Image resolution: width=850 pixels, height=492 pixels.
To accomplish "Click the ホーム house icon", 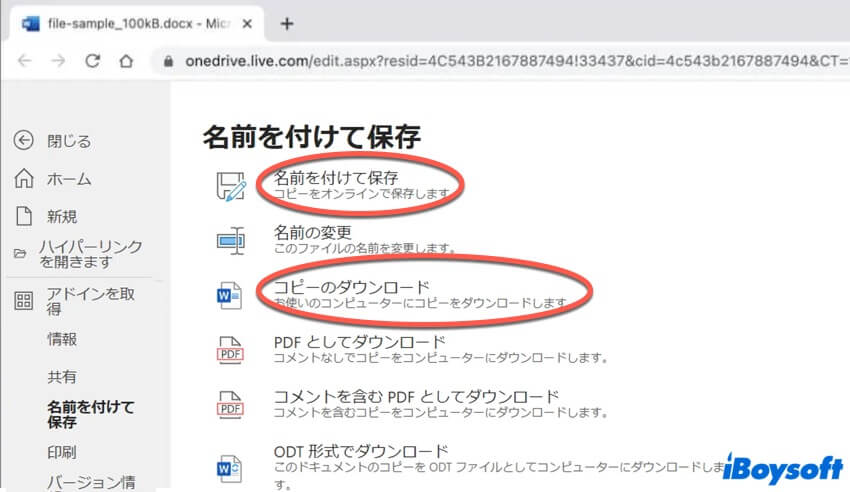I will [x=24, y=178].
